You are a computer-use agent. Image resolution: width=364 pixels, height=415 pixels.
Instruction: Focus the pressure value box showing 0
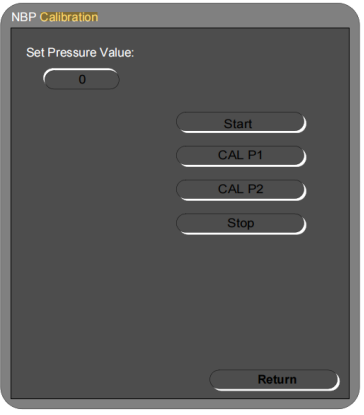click(x=81, y=79)
